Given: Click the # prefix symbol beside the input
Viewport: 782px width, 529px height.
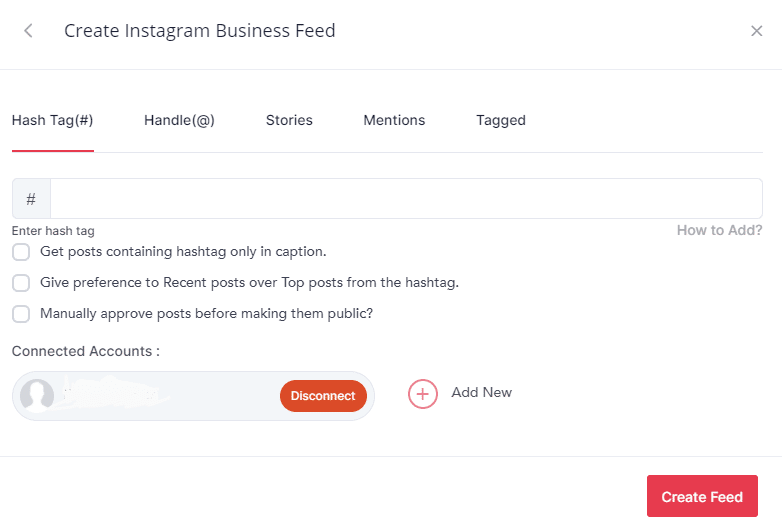Looking at the screenshot, I should (x=31, y=199).
